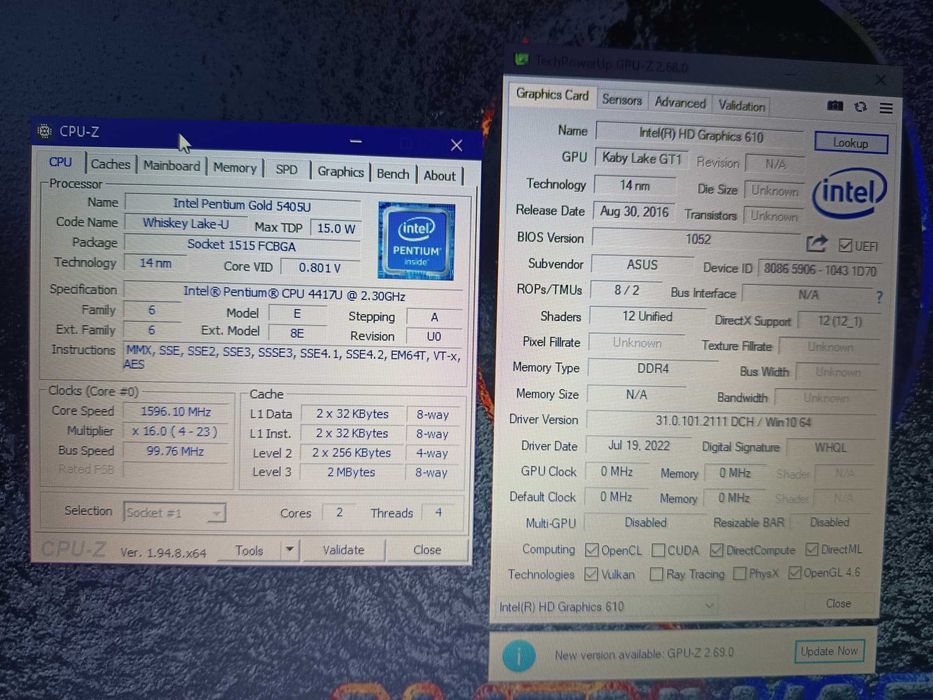Toggle the DirectCompute checkbox
The width and height of the screenshot is (933, 700).
tap(716, 550)
